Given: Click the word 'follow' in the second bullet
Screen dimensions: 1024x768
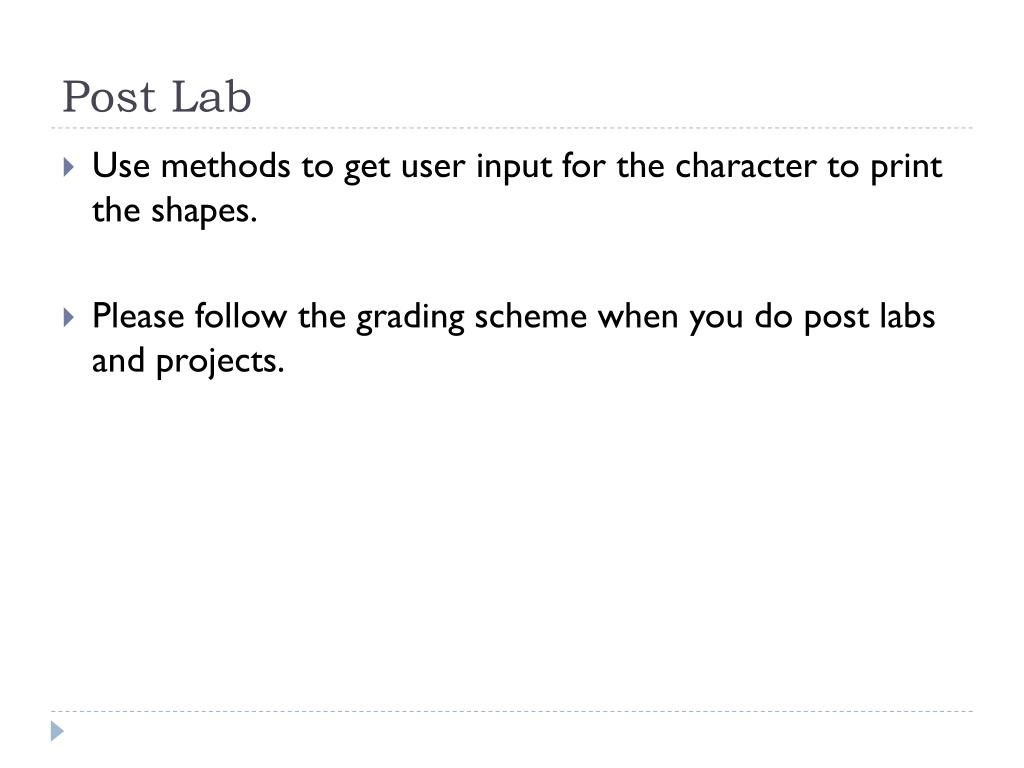Looking at the screenshot, I should 241,316.
